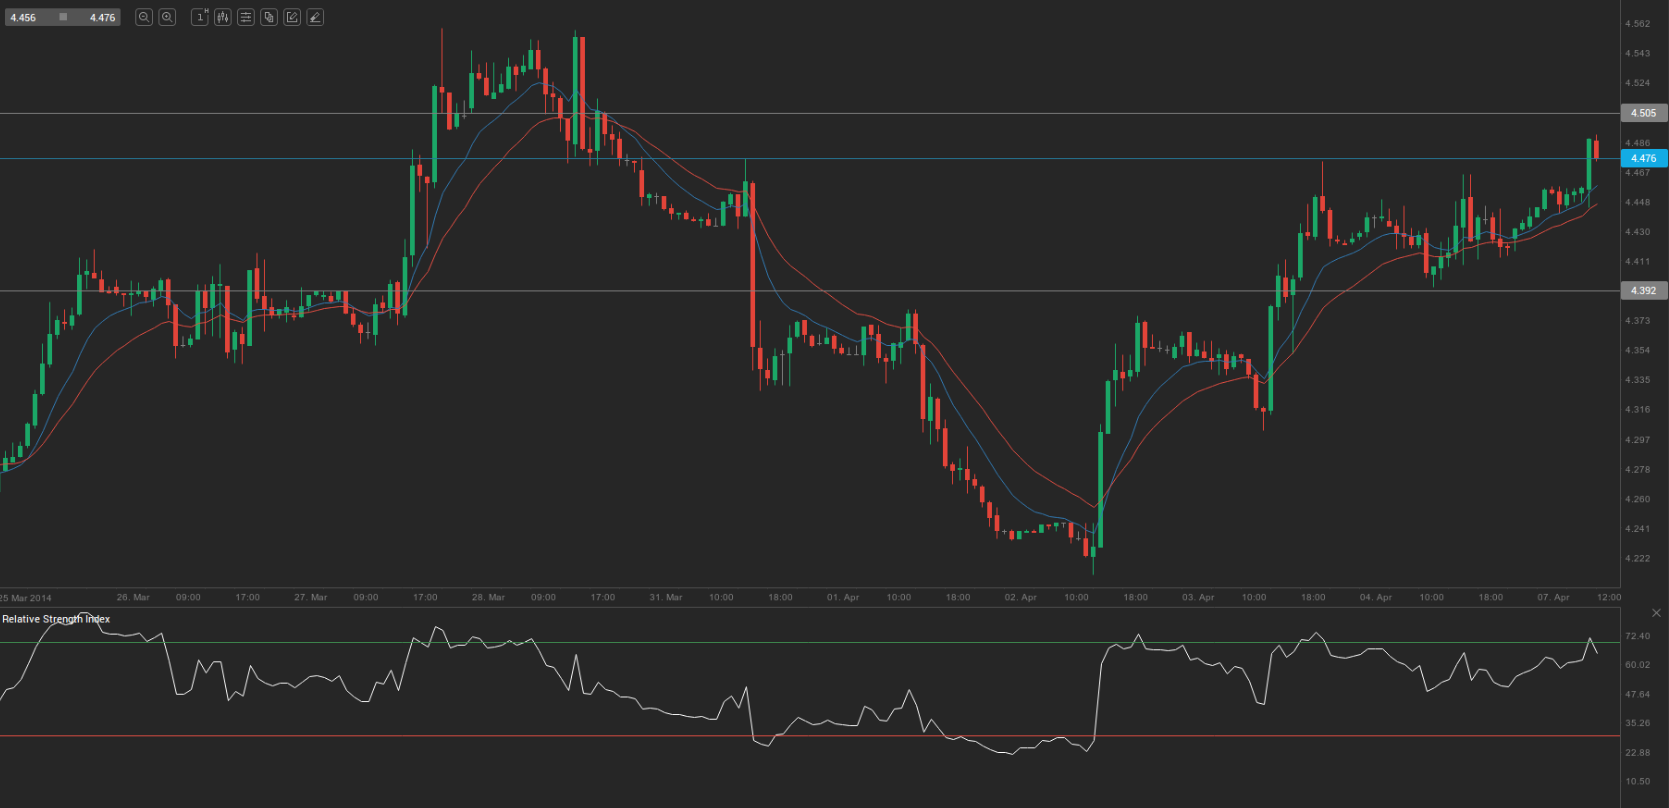Click the edit drawing tool icon

pyautogui.click(x=292, y=17)
